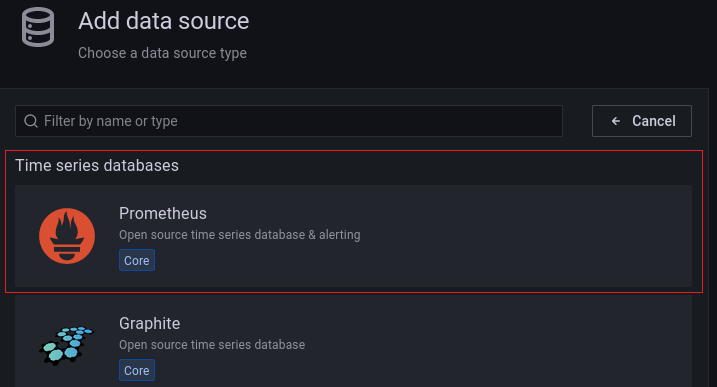Click the Graphite hexagon logo icon
This screenshot has height=387, width=717.
[x=67, y=345]
